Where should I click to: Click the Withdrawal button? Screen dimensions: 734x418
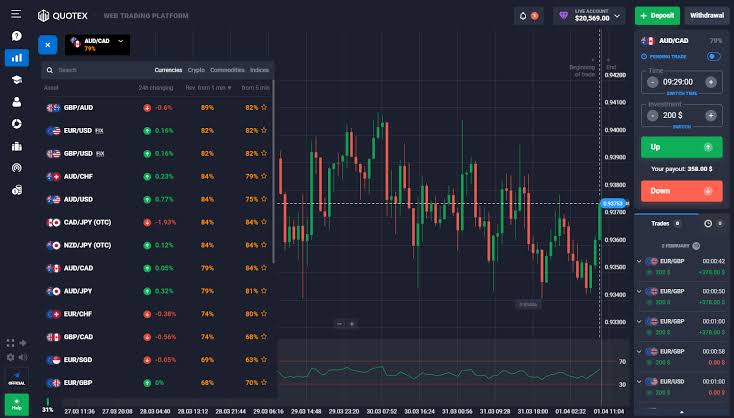click(707, 16)
